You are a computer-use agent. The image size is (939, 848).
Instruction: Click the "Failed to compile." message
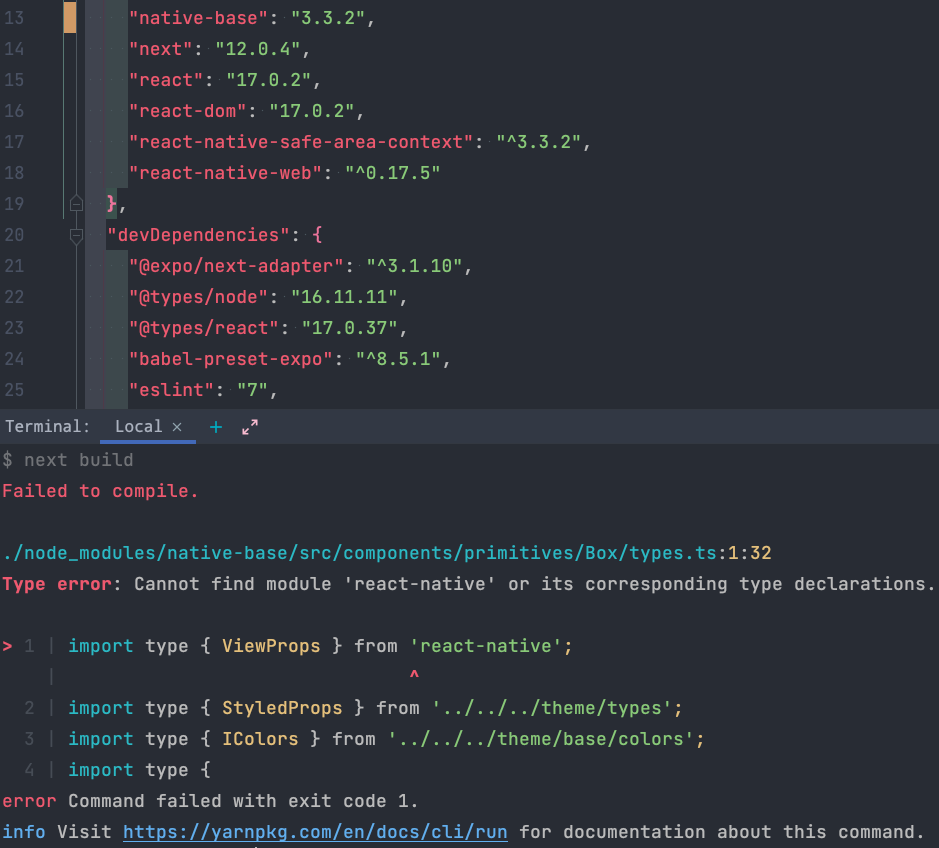(100, 491)
